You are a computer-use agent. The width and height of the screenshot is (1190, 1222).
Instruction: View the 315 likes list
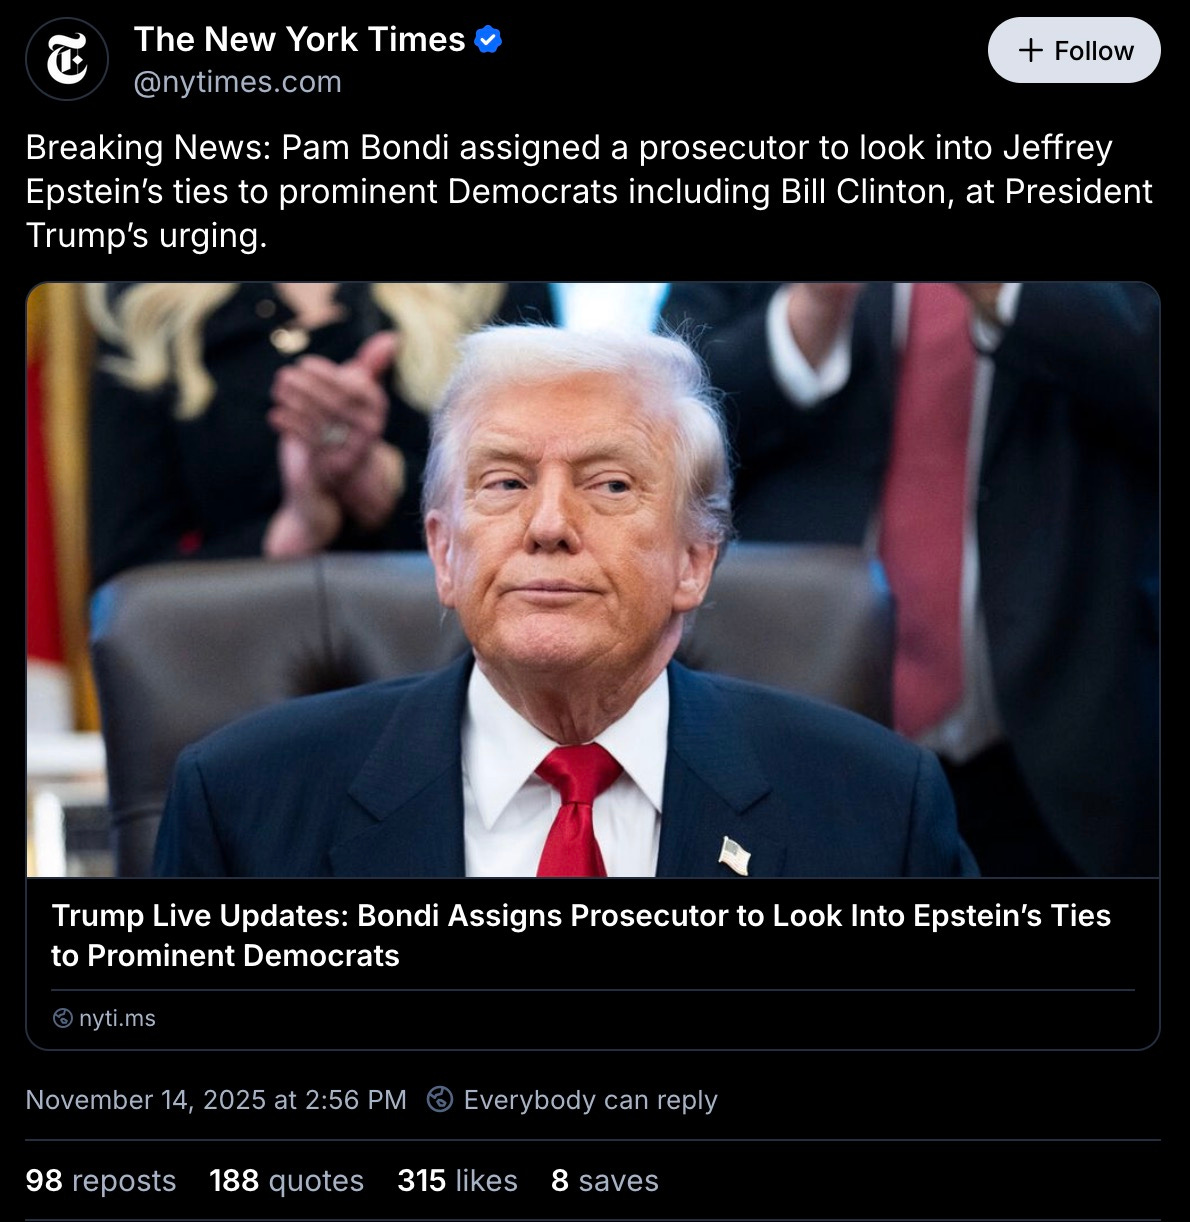coord(457,1180)
